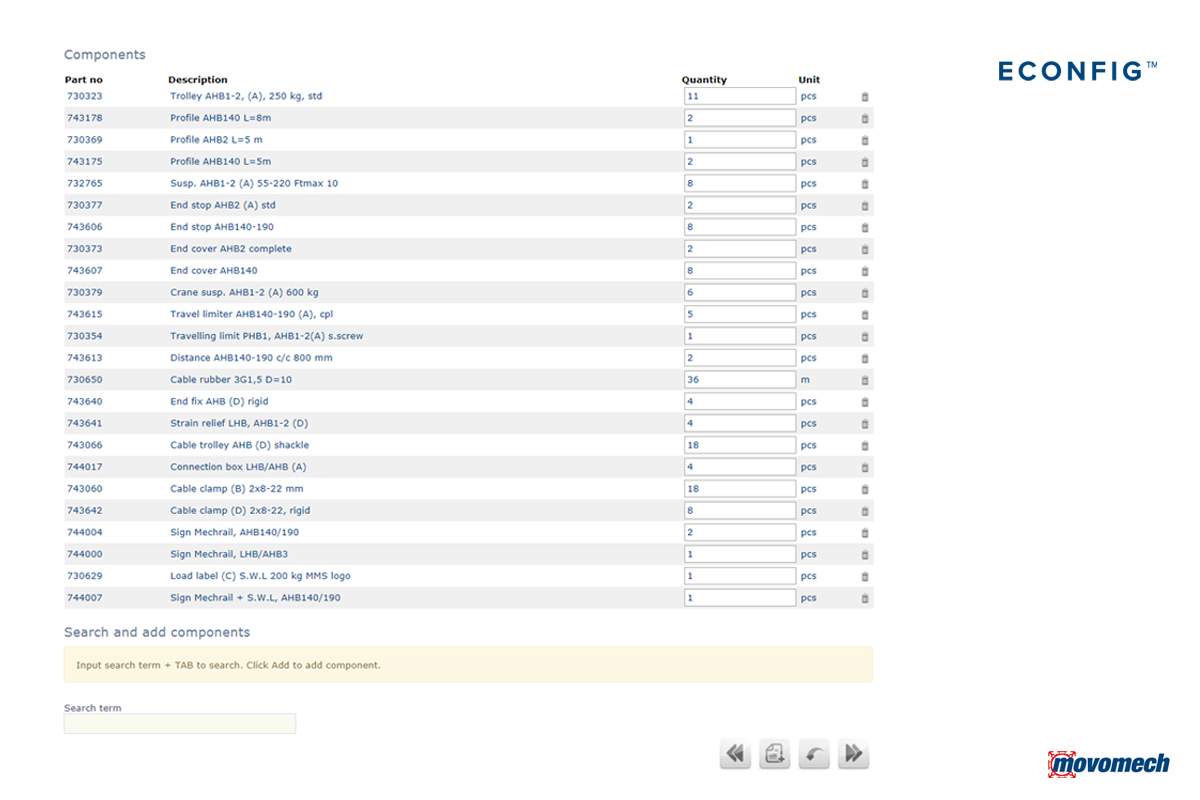Viewport: 1200px width, 800px height.
Task: Click the movomech logo
Action: point(1108,764)
